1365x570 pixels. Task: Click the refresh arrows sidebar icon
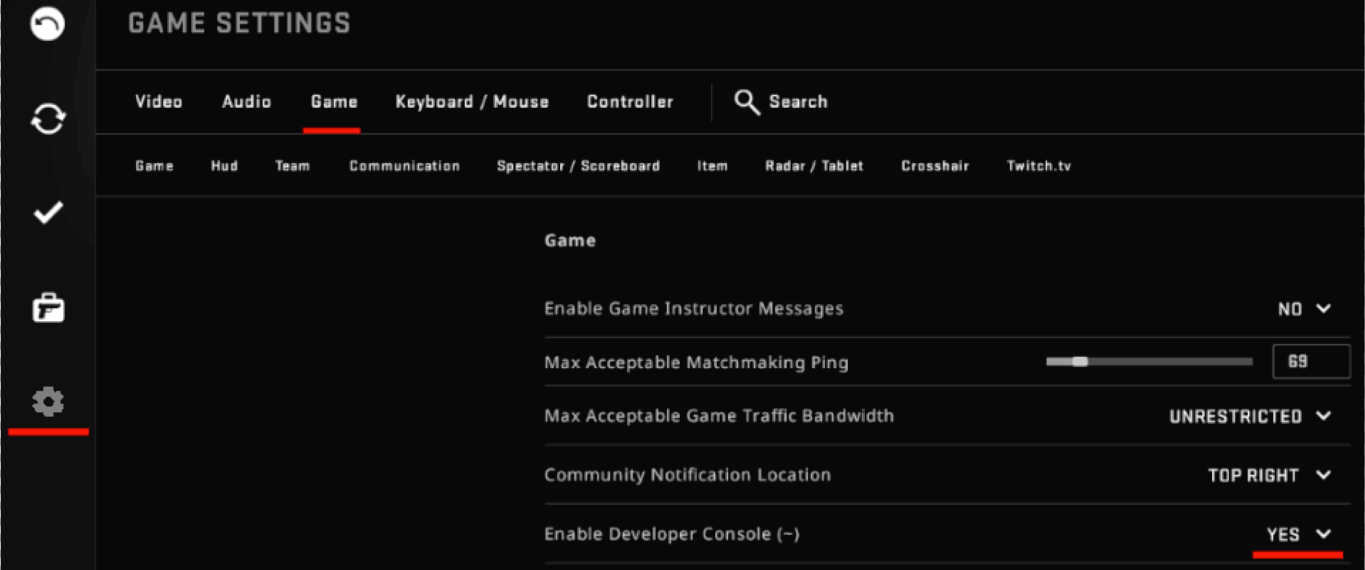pyautogui.click(x=48, y=120)
